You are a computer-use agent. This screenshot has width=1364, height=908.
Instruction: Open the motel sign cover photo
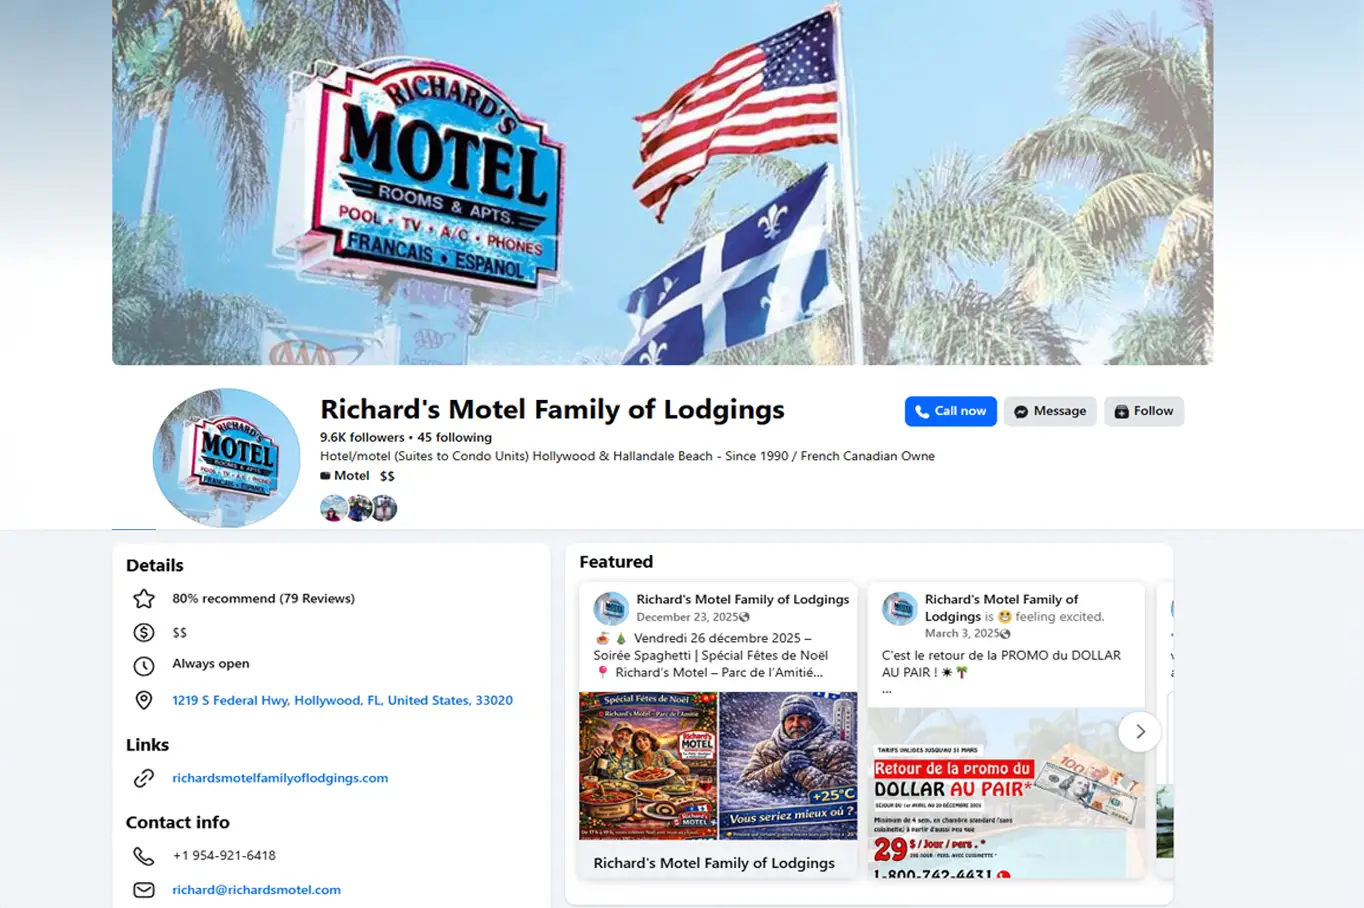[662, 182]
